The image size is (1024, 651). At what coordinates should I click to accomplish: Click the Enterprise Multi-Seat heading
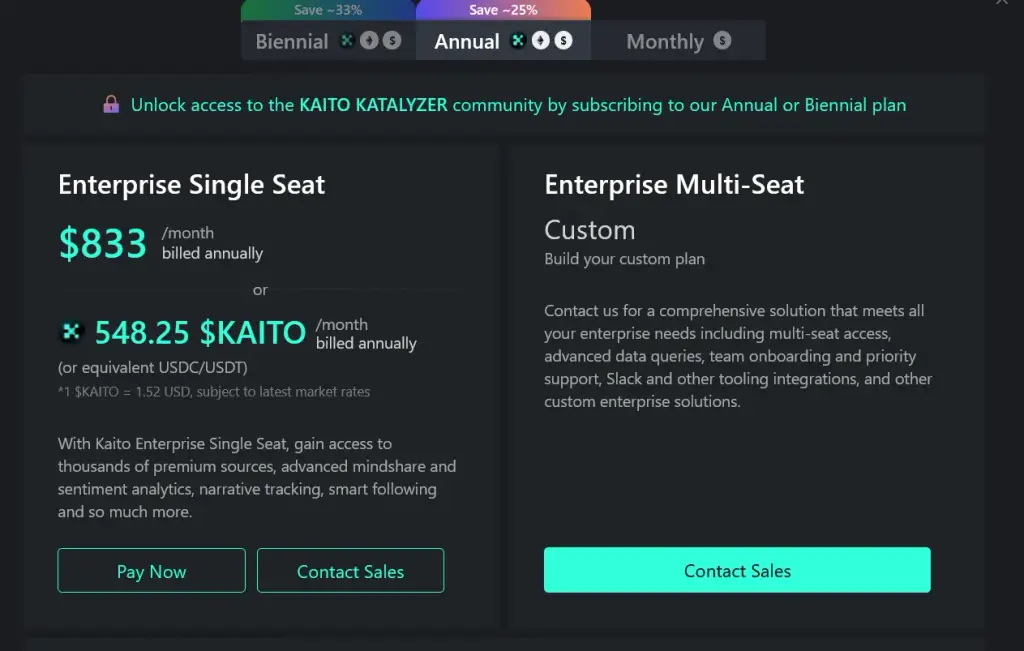pos(674,185)
